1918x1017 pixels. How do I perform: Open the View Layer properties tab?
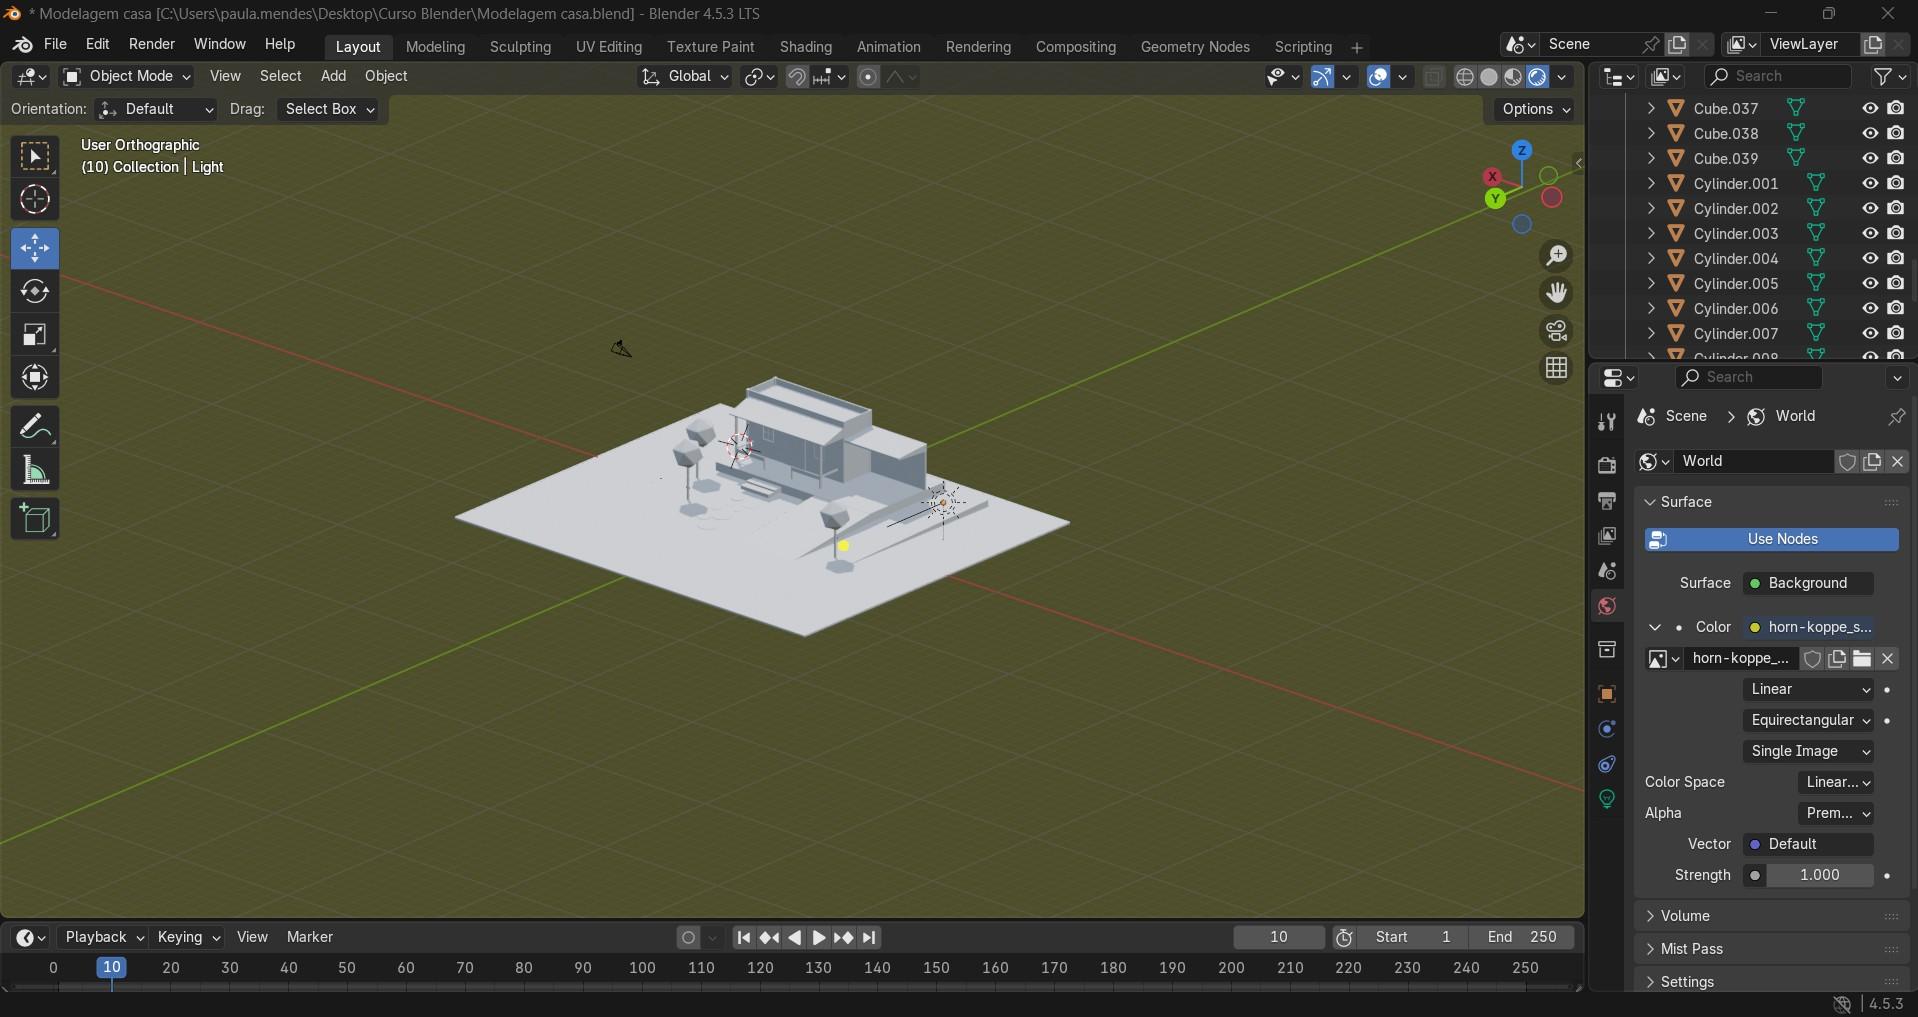pyautogui.click(x=1607, y=536)
